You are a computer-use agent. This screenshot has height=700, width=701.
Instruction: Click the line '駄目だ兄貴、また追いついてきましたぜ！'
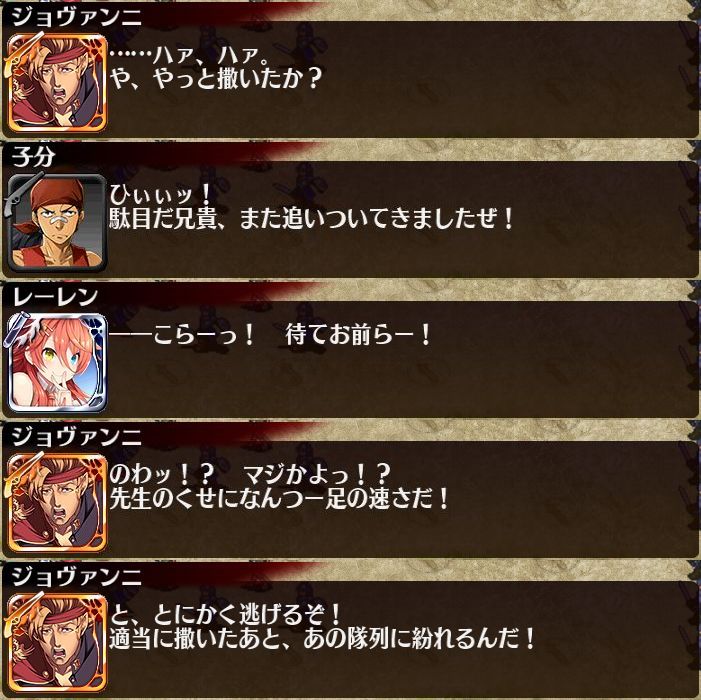pos(312,219)
